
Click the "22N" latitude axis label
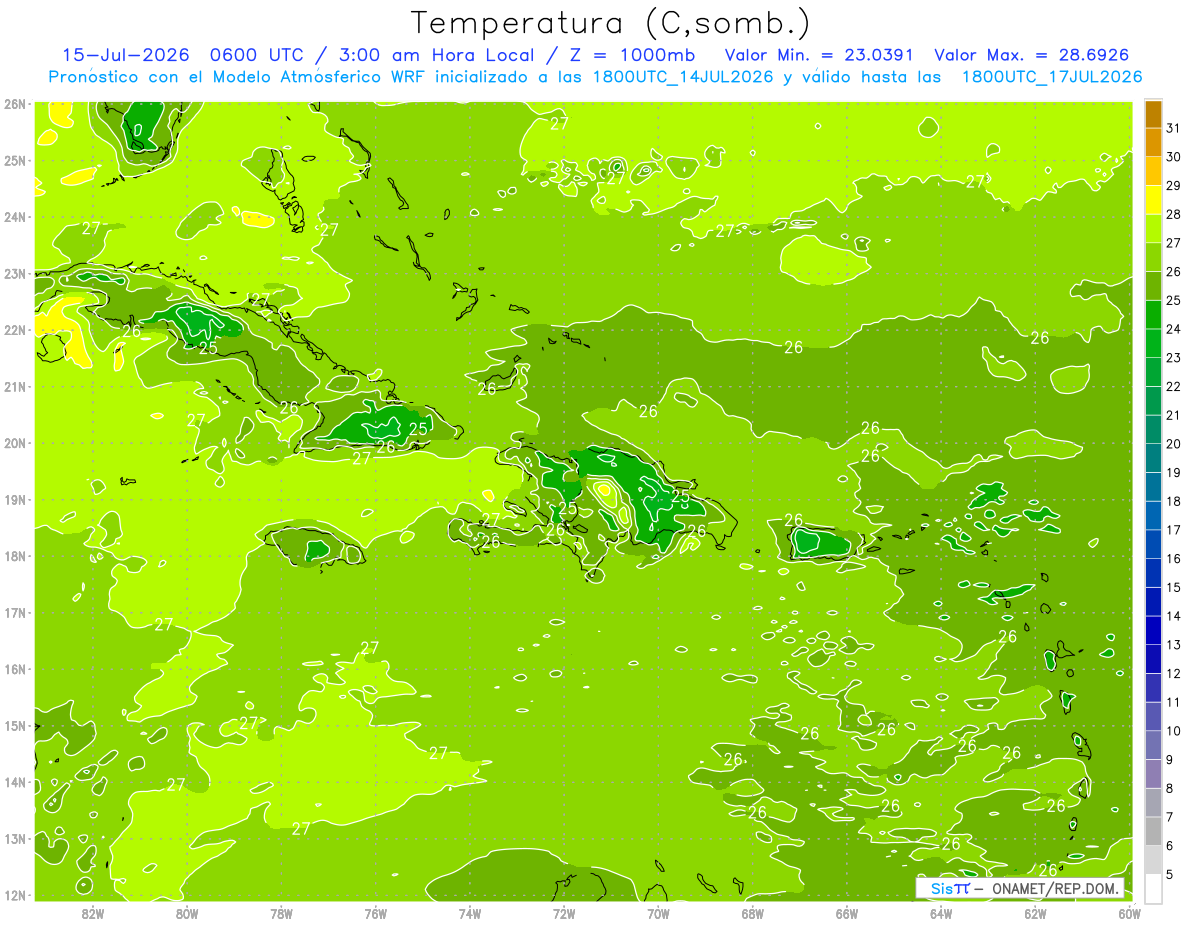(x=15, y=330)
